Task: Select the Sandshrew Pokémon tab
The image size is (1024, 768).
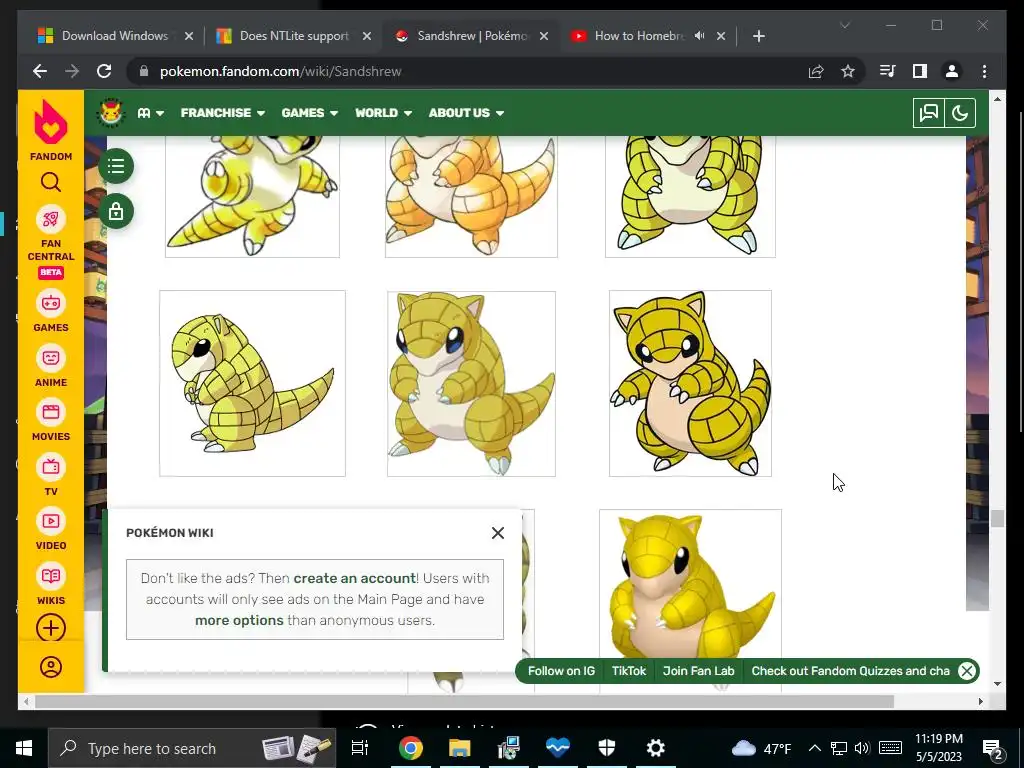Action: tap(472, 36)
